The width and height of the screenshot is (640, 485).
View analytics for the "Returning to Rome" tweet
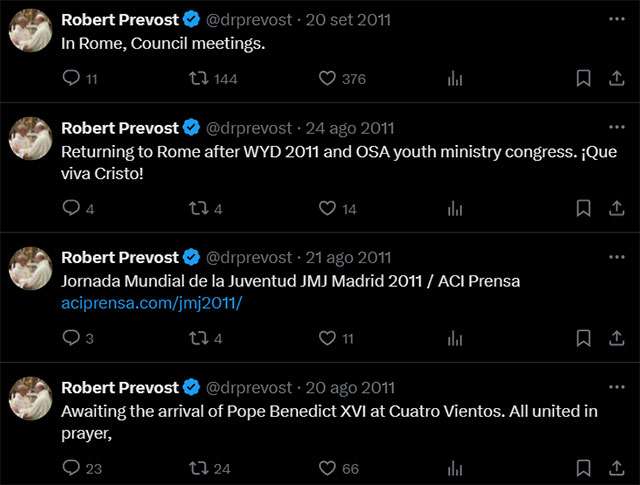455,208
